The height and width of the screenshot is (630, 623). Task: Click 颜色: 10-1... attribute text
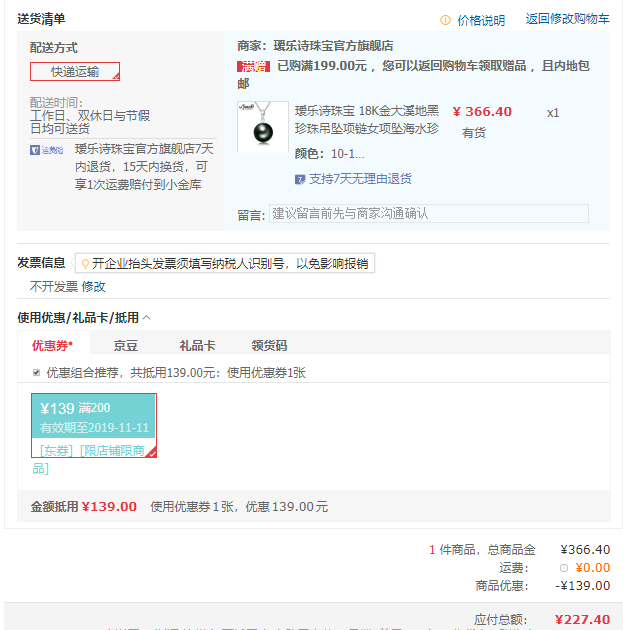329,153
